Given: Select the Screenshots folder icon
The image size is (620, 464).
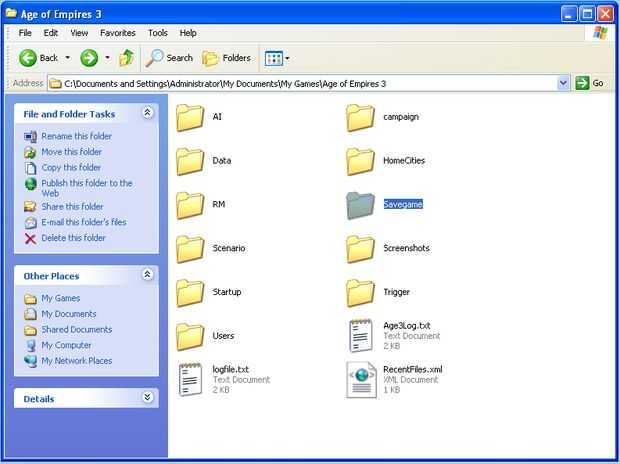Looking at the screenshot, I should [x=360, y=249].
